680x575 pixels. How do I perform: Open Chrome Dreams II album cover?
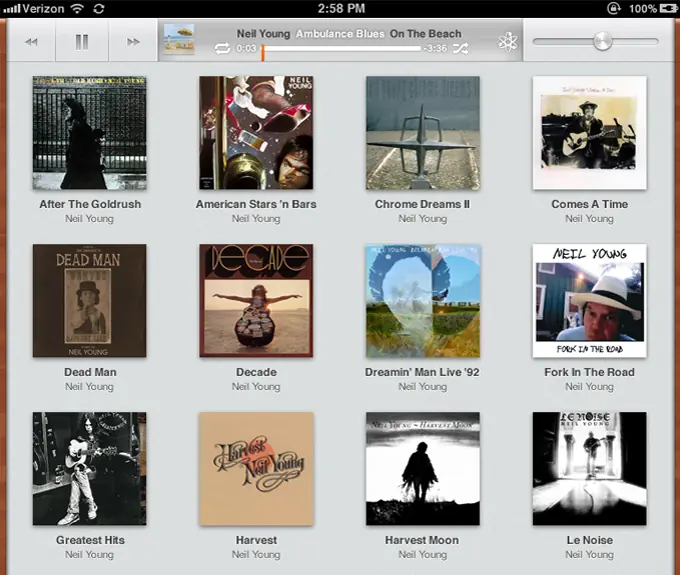(x=423, y=133)
